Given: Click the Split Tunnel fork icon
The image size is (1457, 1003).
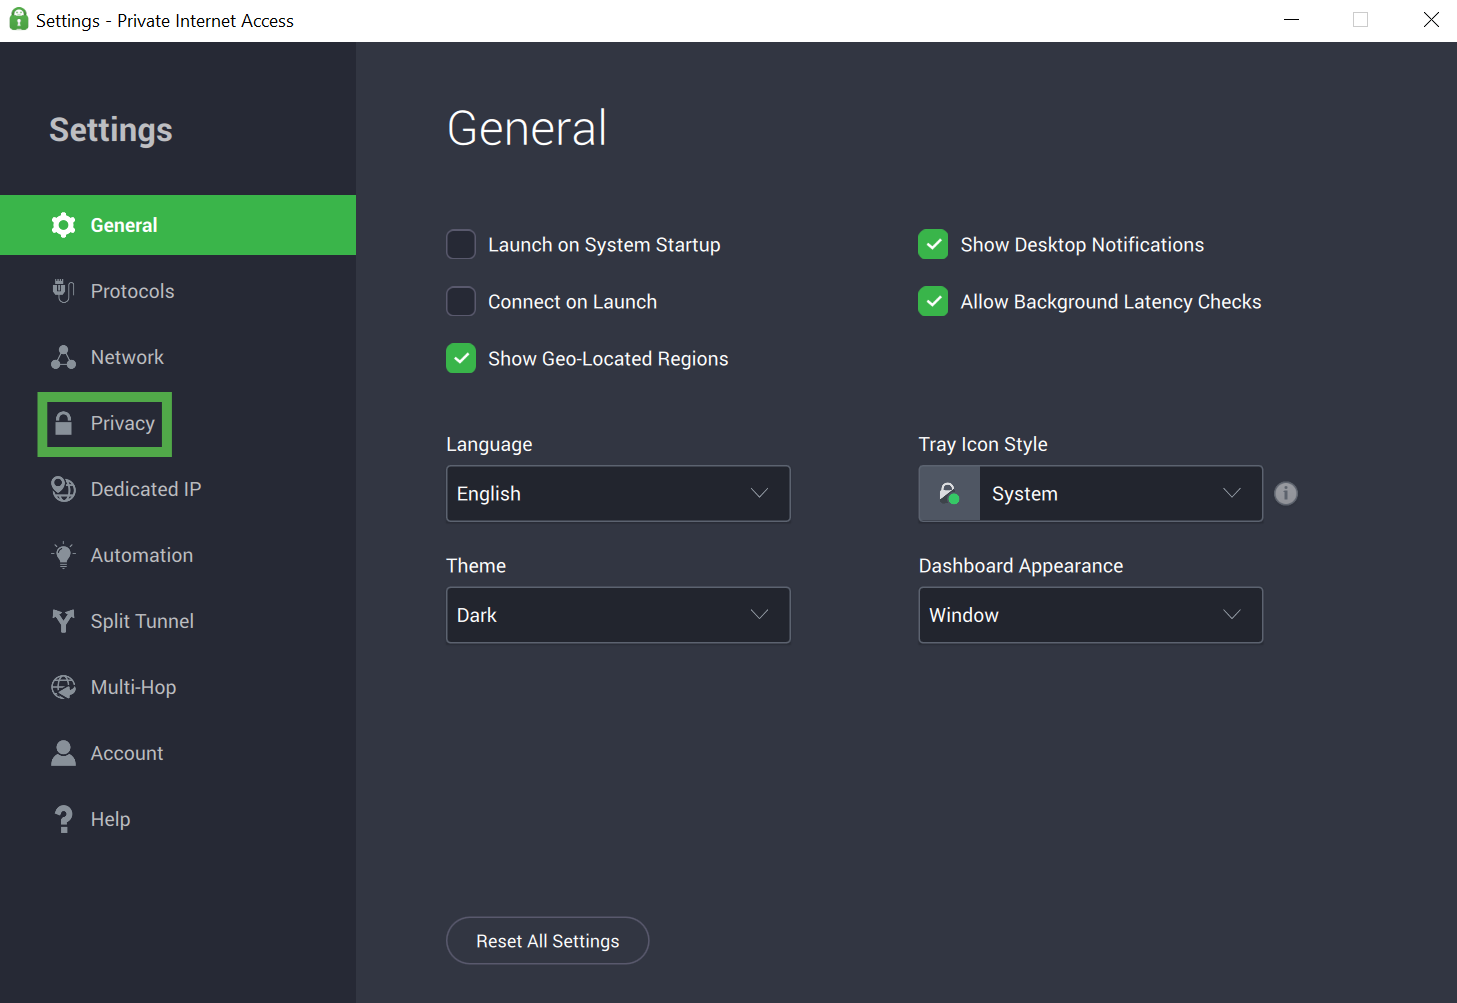Looking at the screenshot, I should [63, 621].
